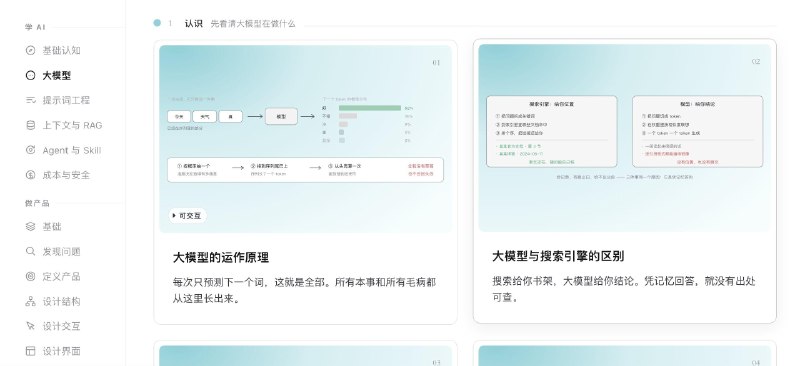800x366 pixels.
Task: Navigate to 设计结构
Action: coord(61,301)
